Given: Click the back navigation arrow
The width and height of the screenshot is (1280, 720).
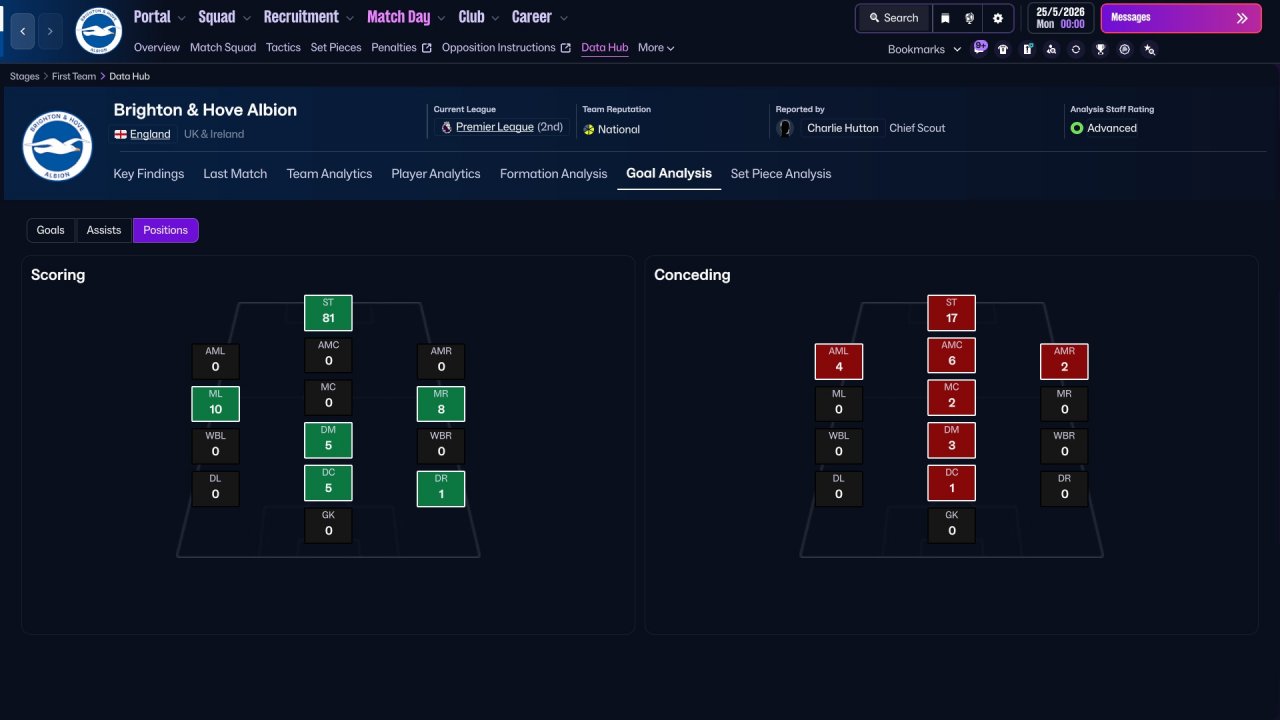Looking at the screenshot, I should click(x=23, y=31).
